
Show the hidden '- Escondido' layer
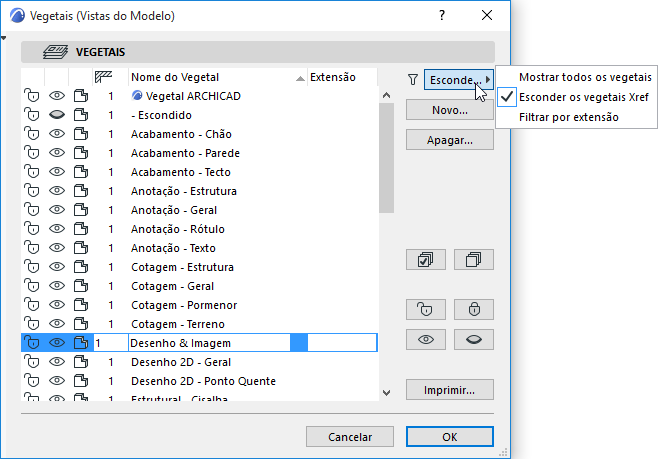pyautogui.click(x=57, y=115)
